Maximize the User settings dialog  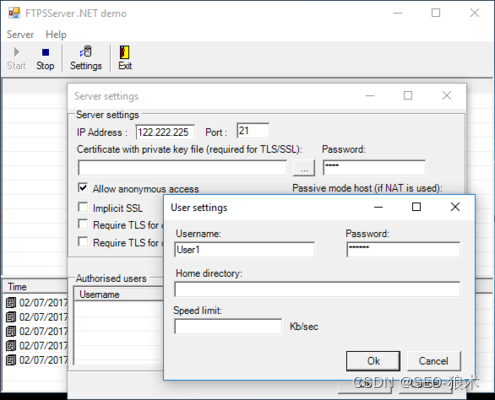click(x=416, y=207)
